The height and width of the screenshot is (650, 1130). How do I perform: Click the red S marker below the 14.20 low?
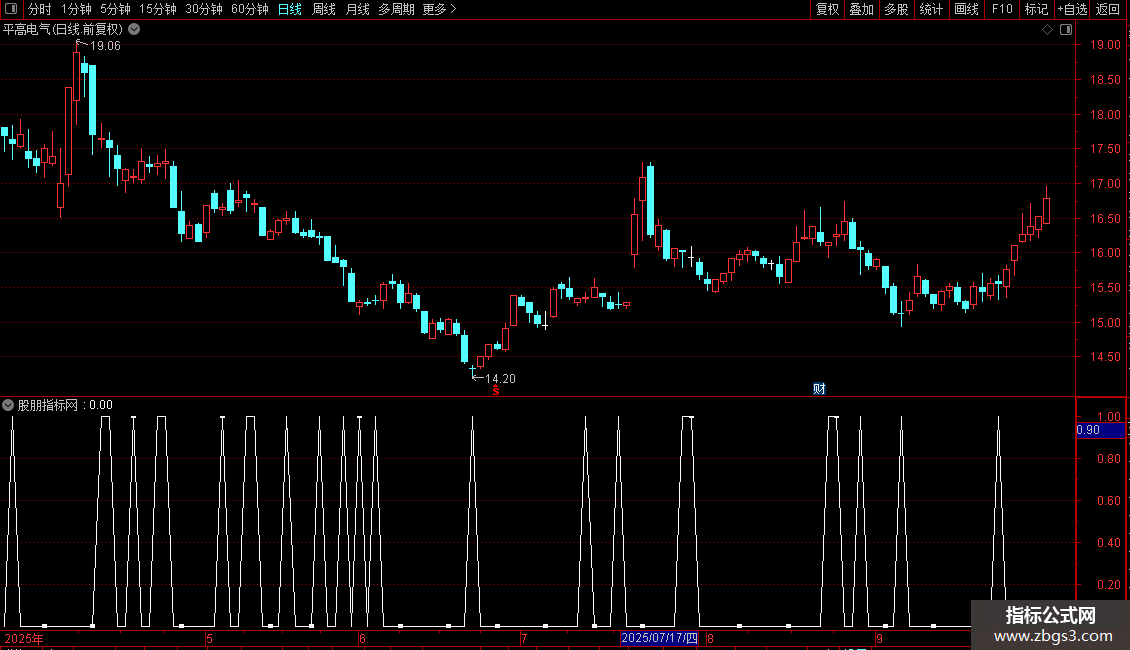[x=496, y=390]
